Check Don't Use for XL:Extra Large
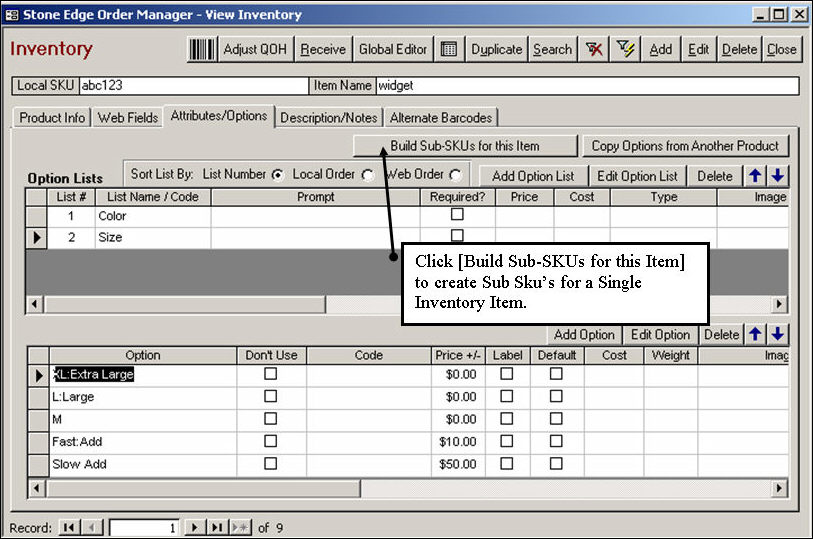 [x=270, y=374]
